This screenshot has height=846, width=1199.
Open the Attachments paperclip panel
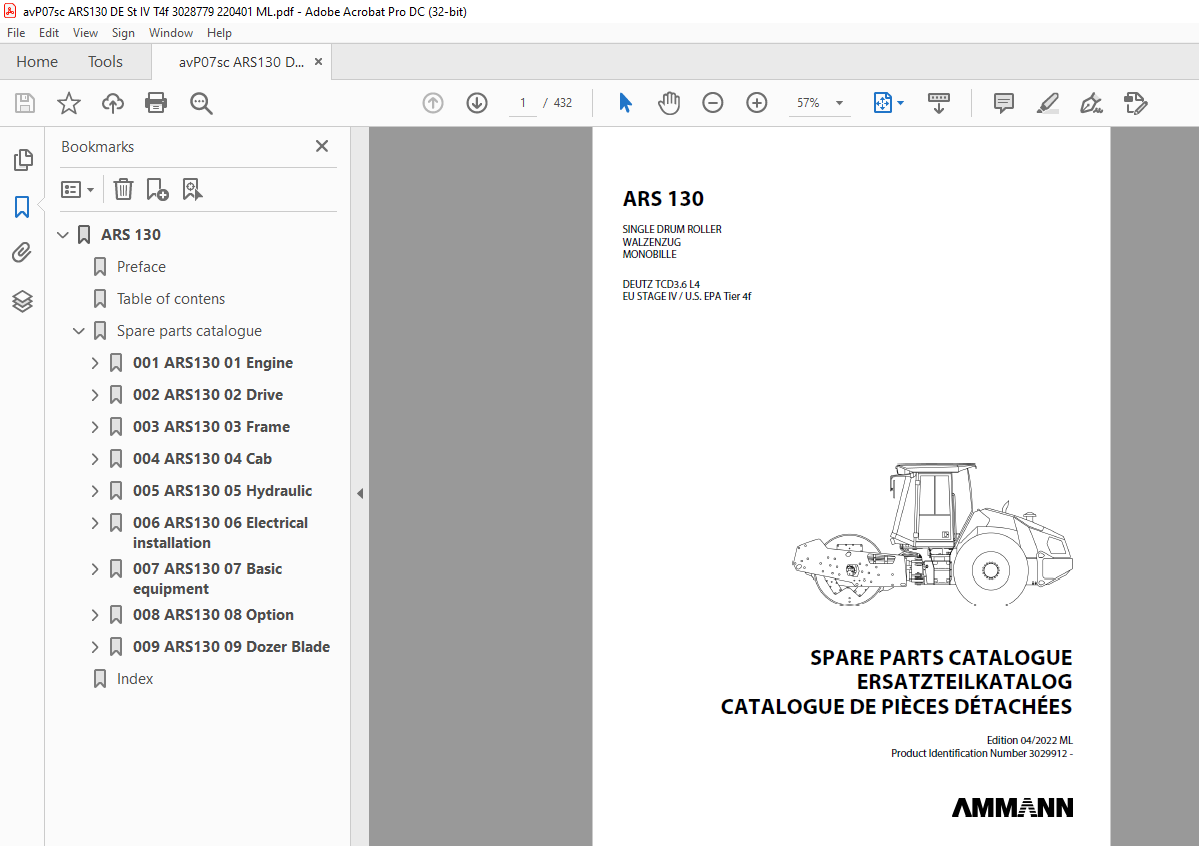(22, 253)
